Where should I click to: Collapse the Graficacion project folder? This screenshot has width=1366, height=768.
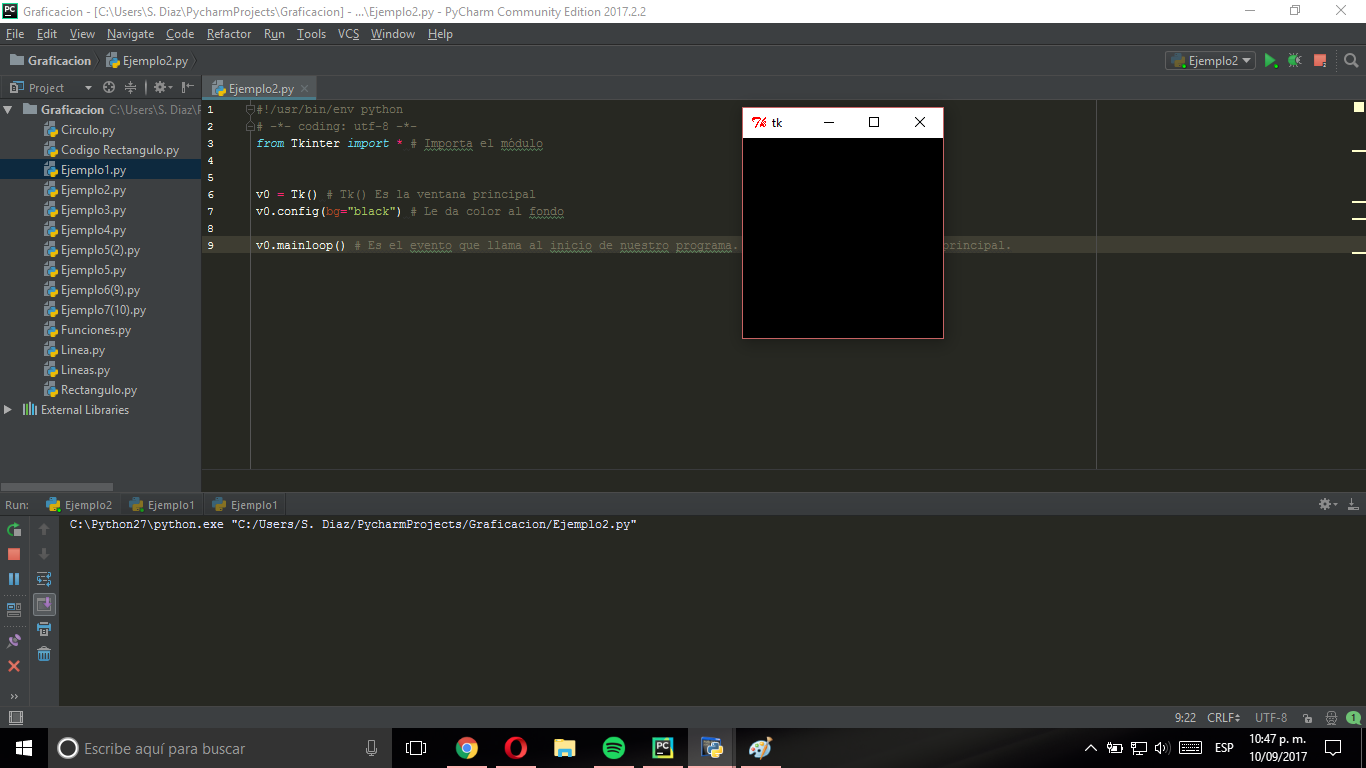coord(7,109)
